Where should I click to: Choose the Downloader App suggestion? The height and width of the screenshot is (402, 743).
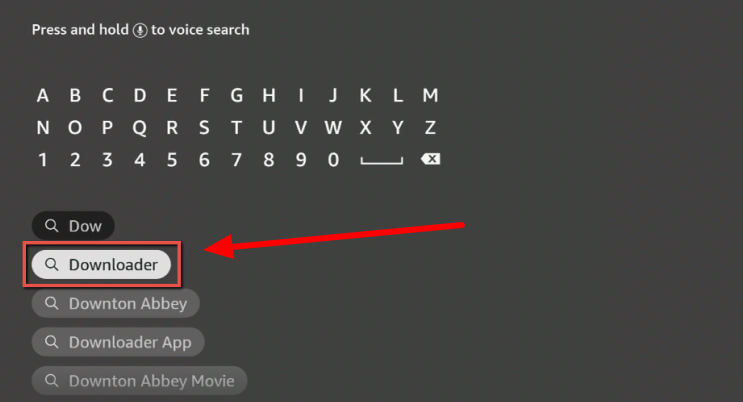(x=118, y=342)
